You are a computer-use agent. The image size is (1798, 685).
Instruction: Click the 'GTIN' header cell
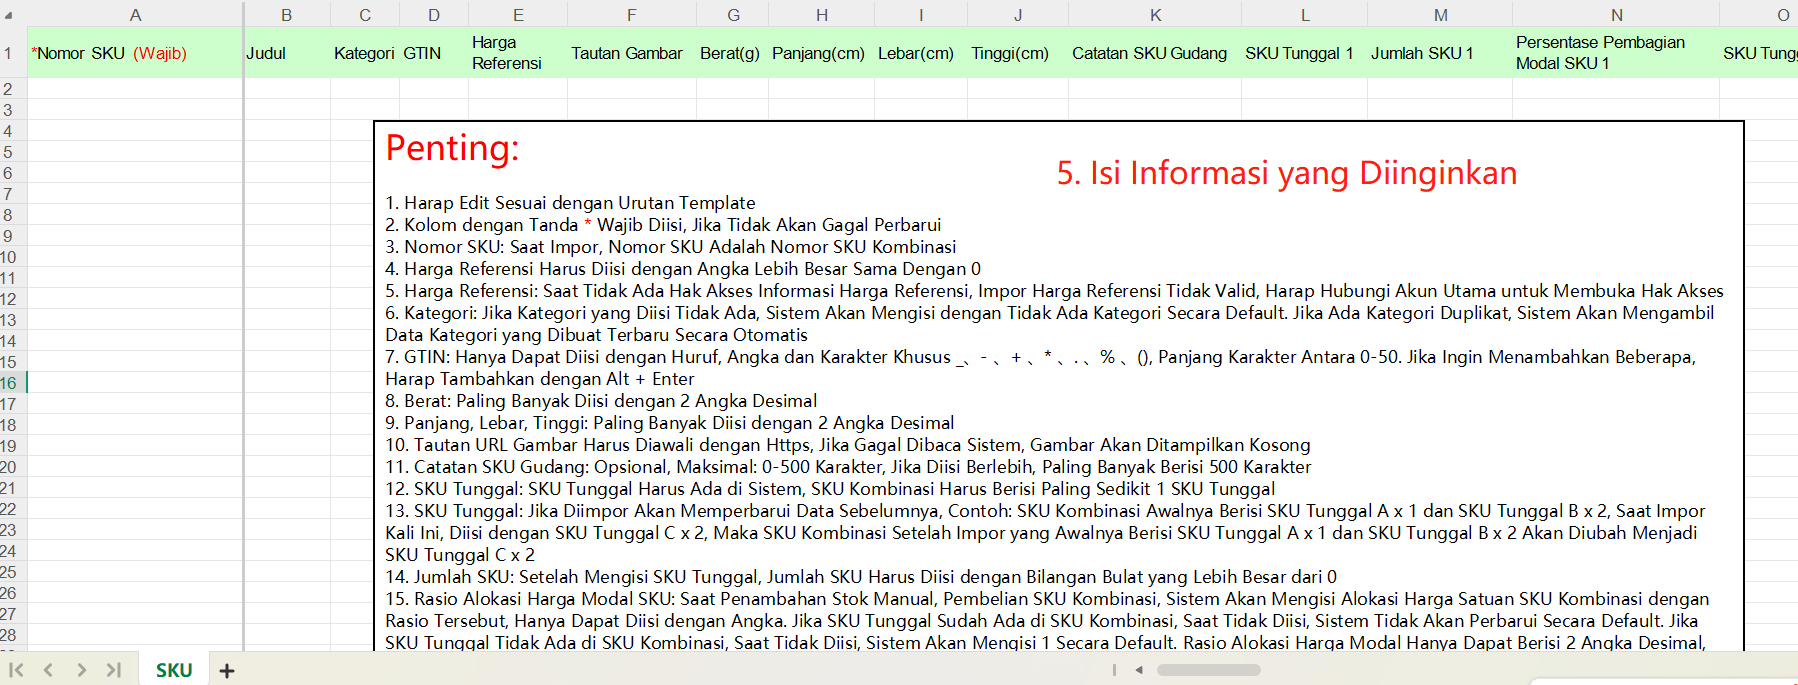click(x=434, y=53)
